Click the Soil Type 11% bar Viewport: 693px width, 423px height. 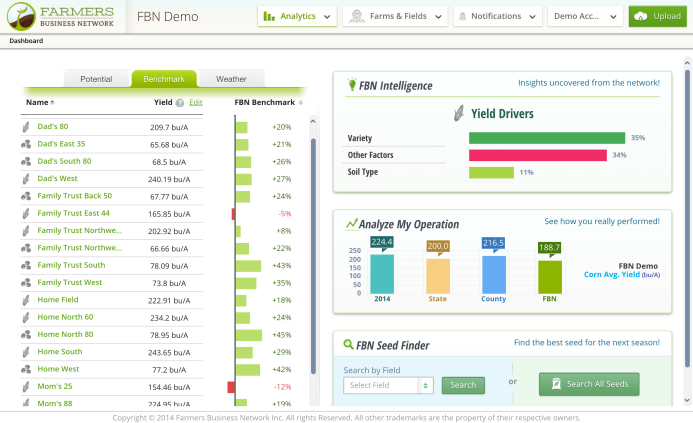pos(491,172)
